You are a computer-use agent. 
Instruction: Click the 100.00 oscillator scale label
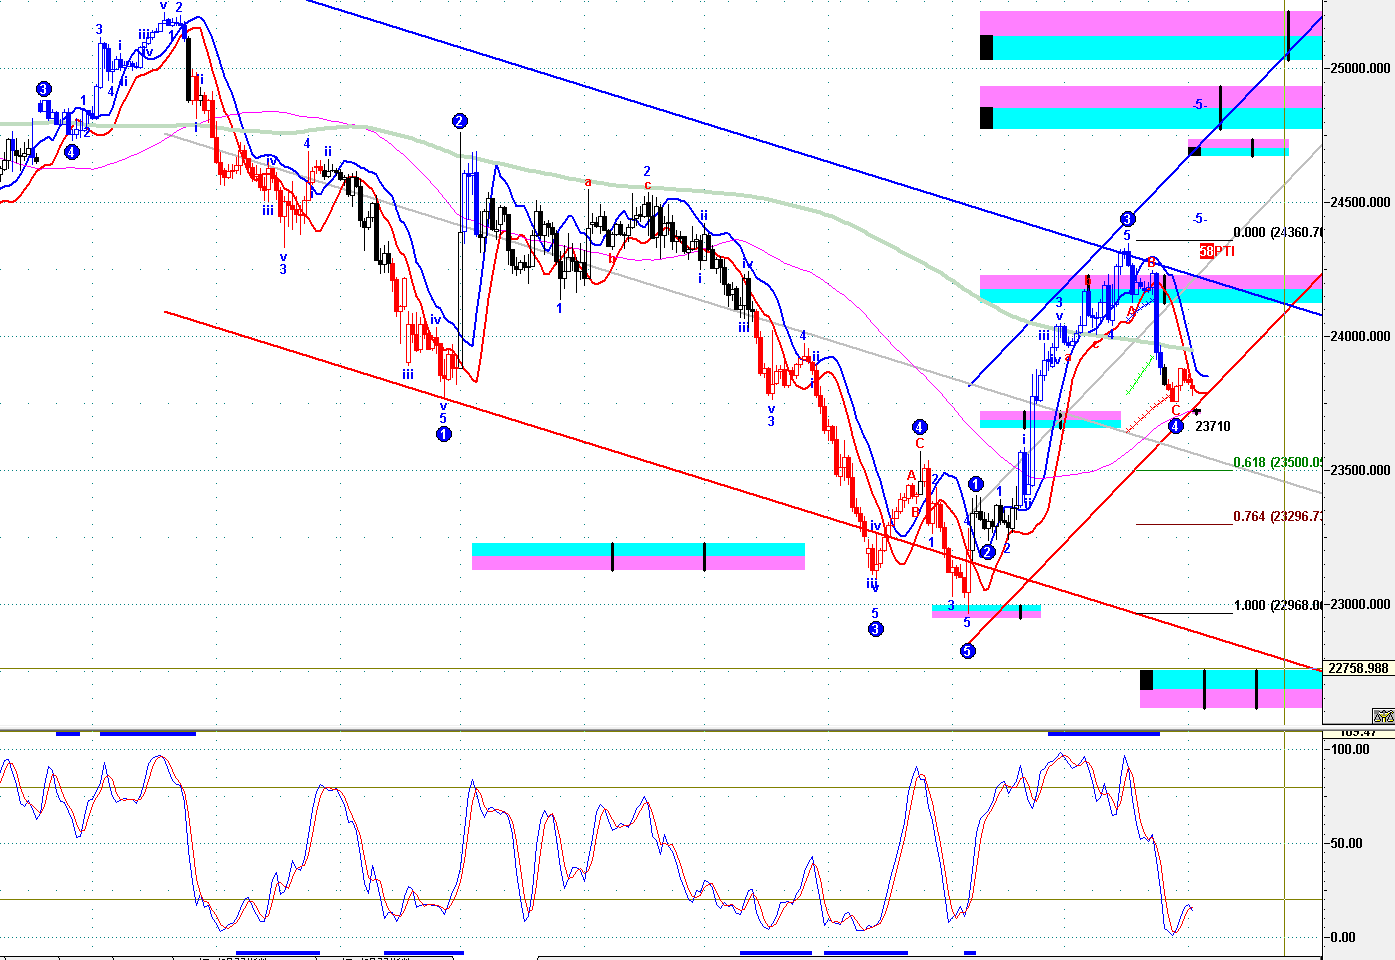tap(1350, 749)
